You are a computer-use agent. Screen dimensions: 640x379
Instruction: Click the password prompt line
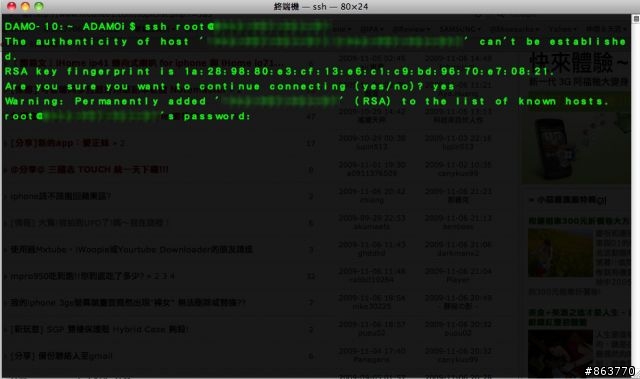(127, 116)
